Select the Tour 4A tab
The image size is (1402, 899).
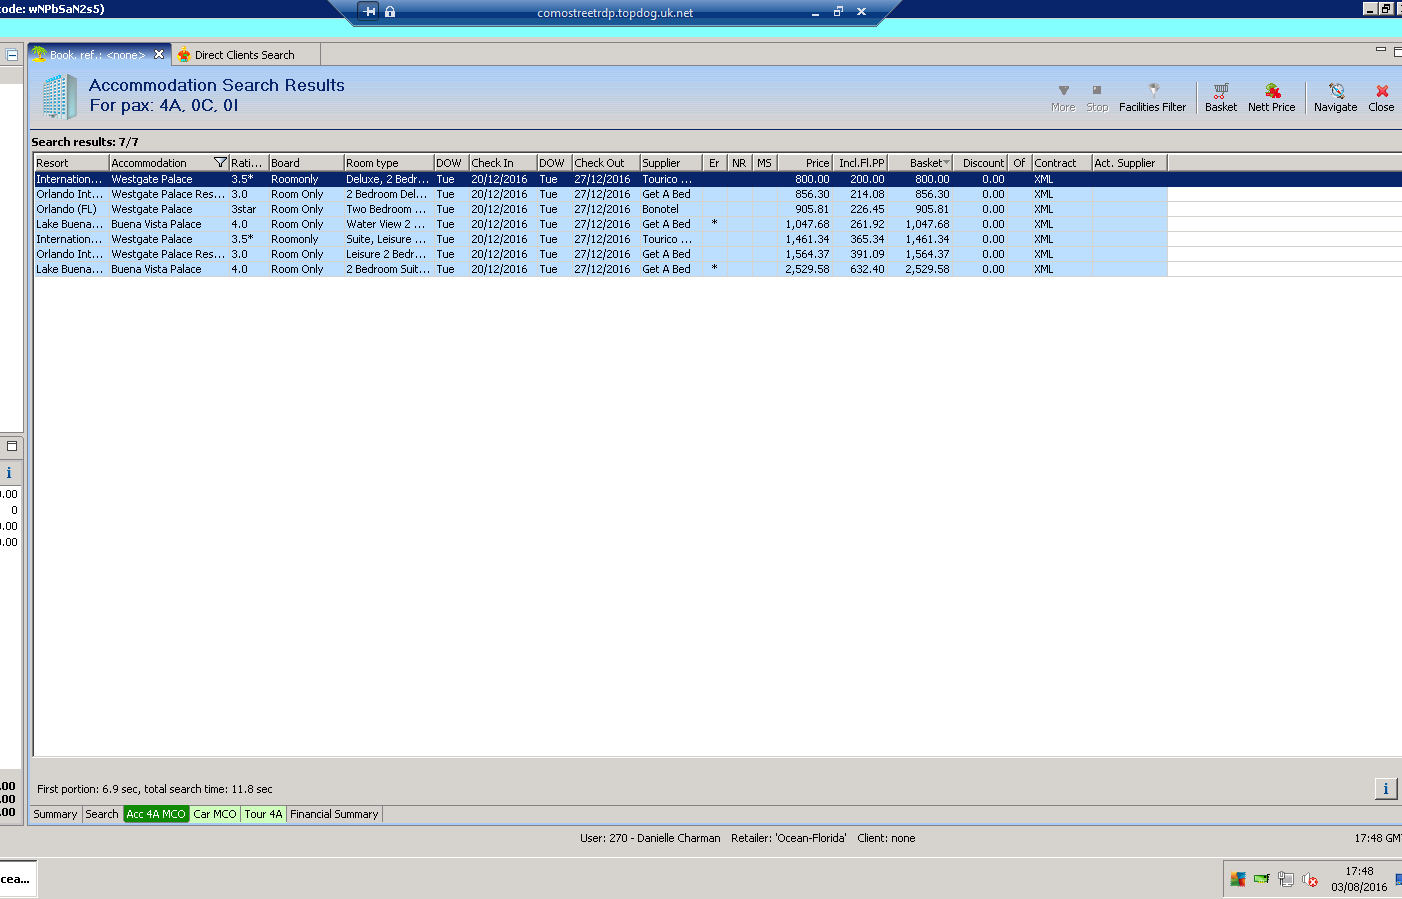[x=264, y=814]
